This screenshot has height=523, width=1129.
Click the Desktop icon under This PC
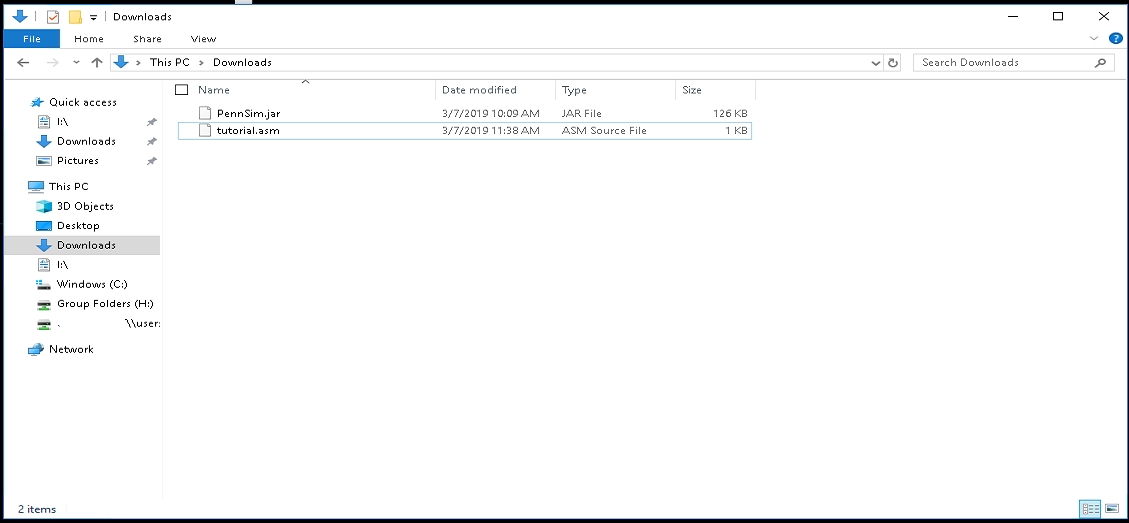(x=44, y=225)
